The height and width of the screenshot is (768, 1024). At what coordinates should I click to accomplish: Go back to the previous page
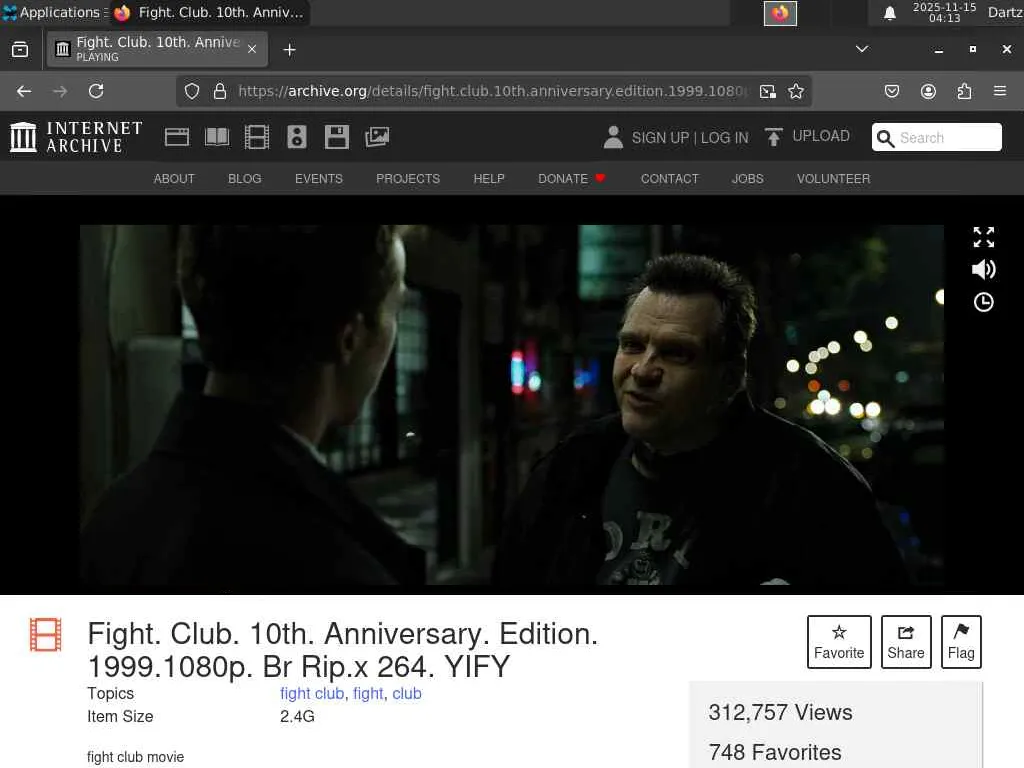[24, 91]
